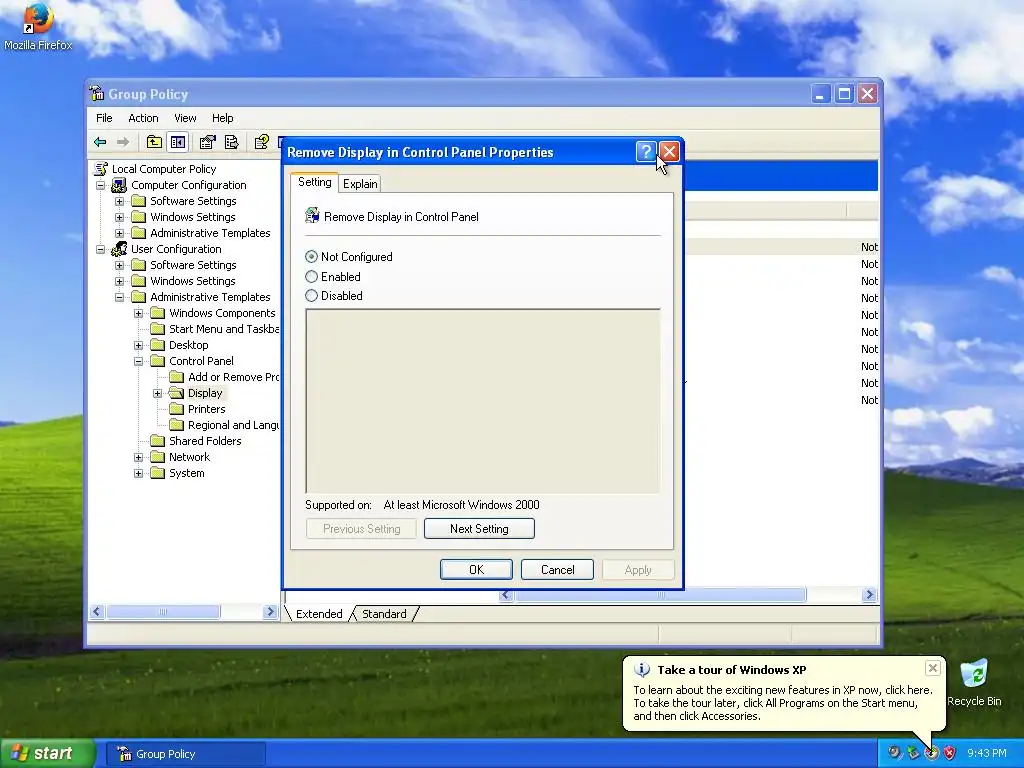Open the View menu
The image size is (1024, 768).
click(x=185, y=118)
